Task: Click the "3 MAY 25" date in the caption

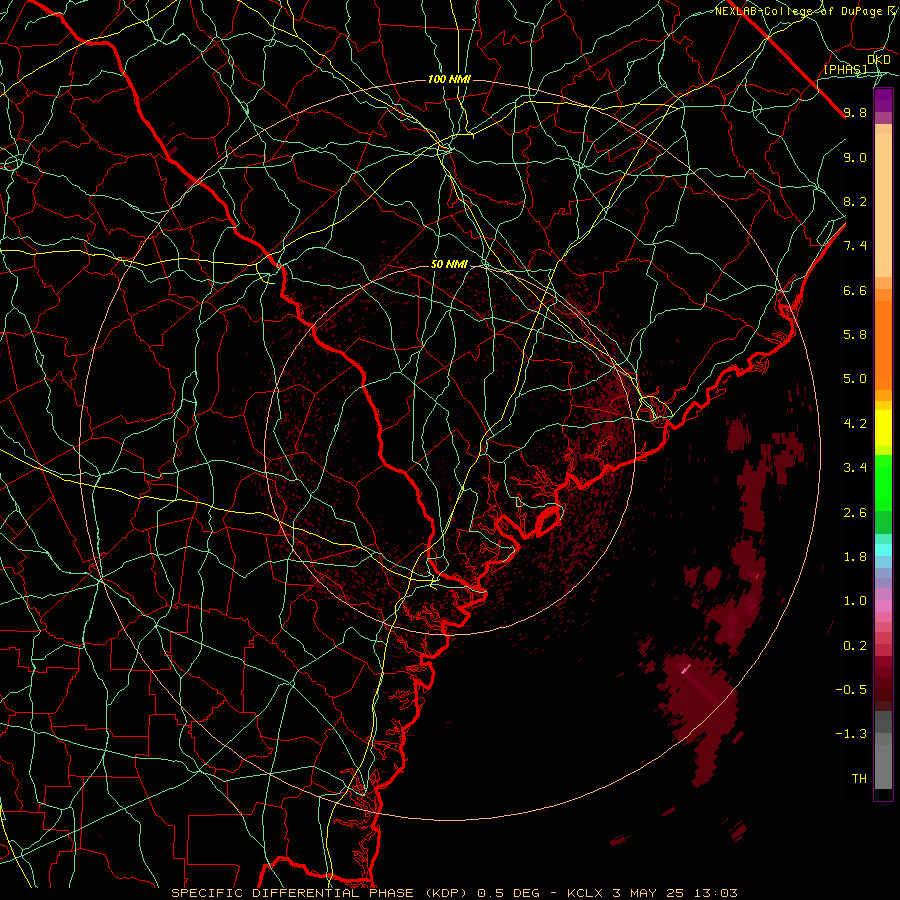Action: click(x=649, y=893)
